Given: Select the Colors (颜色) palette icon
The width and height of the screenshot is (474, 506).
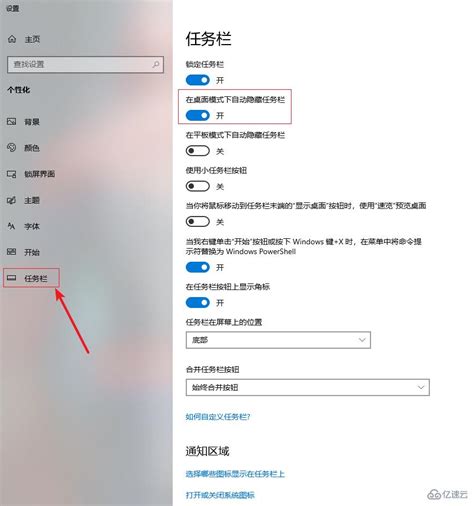Looking at the screenshot, I should (x=12, y=147).
